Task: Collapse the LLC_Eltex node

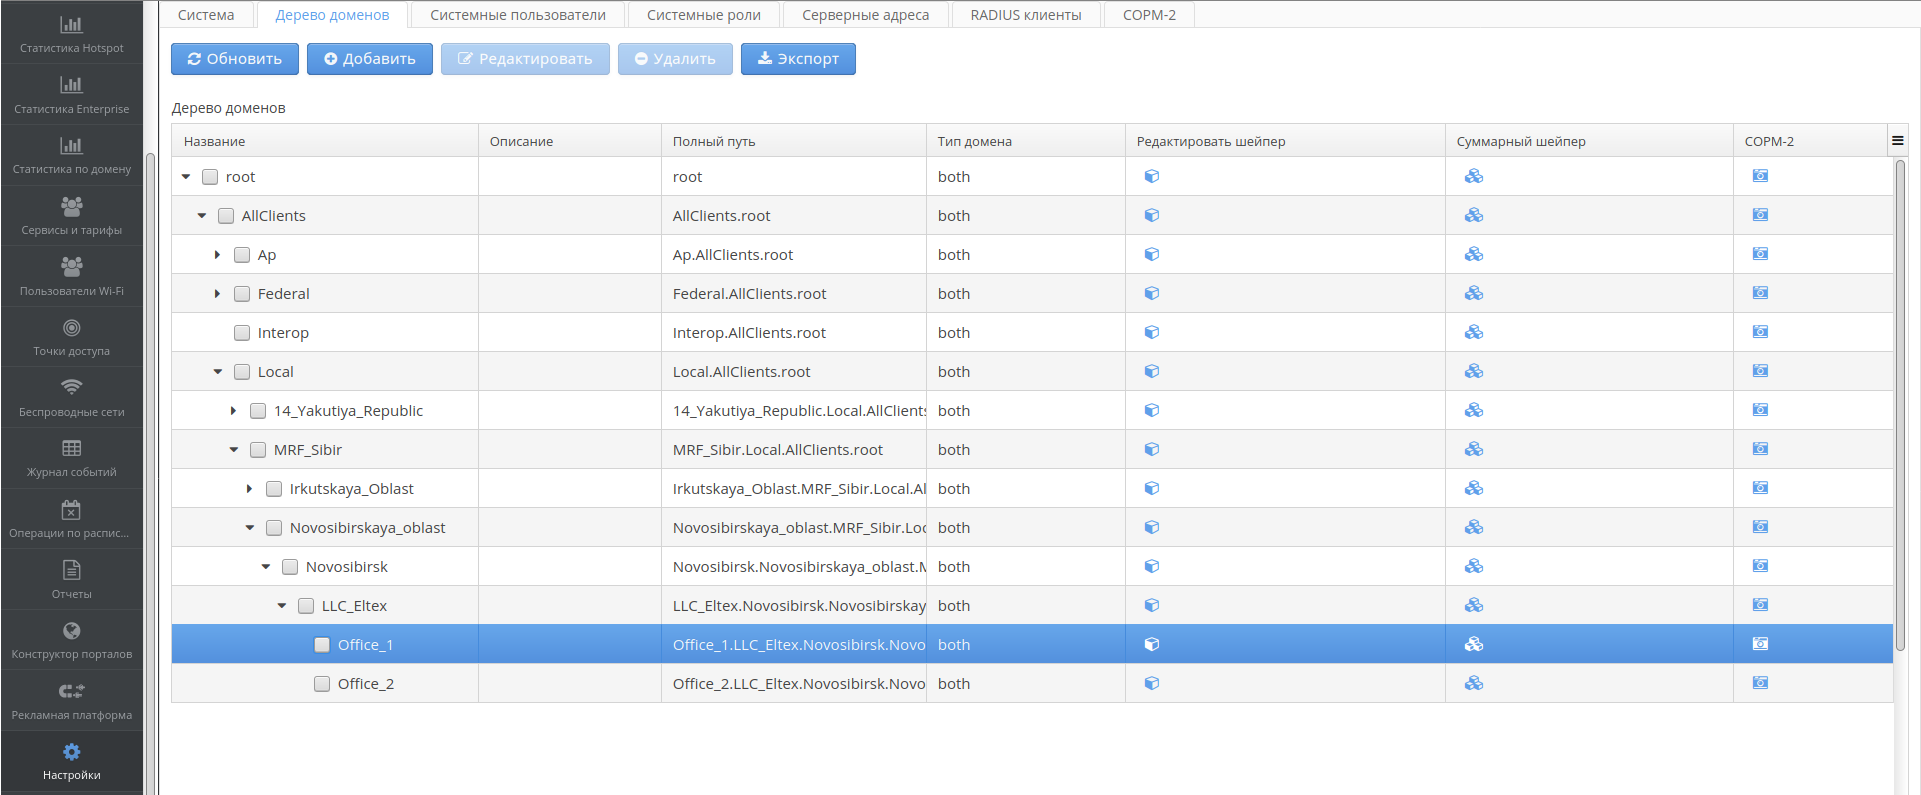Action: (x=282, y=605)
